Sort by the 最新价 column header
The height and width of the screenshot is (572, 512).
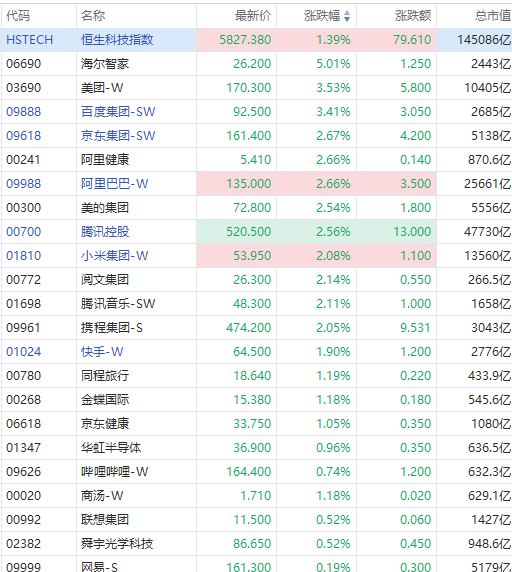[x=253, y=16]
